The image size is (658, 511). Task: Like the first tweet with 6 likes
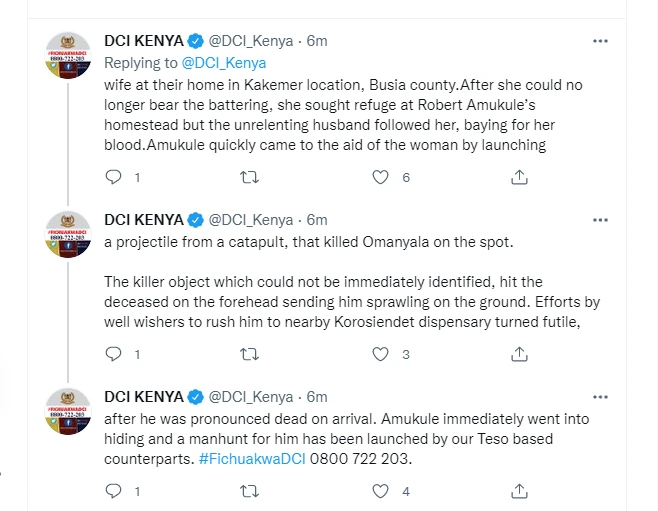pyautogui.click(x=380, y=177)
